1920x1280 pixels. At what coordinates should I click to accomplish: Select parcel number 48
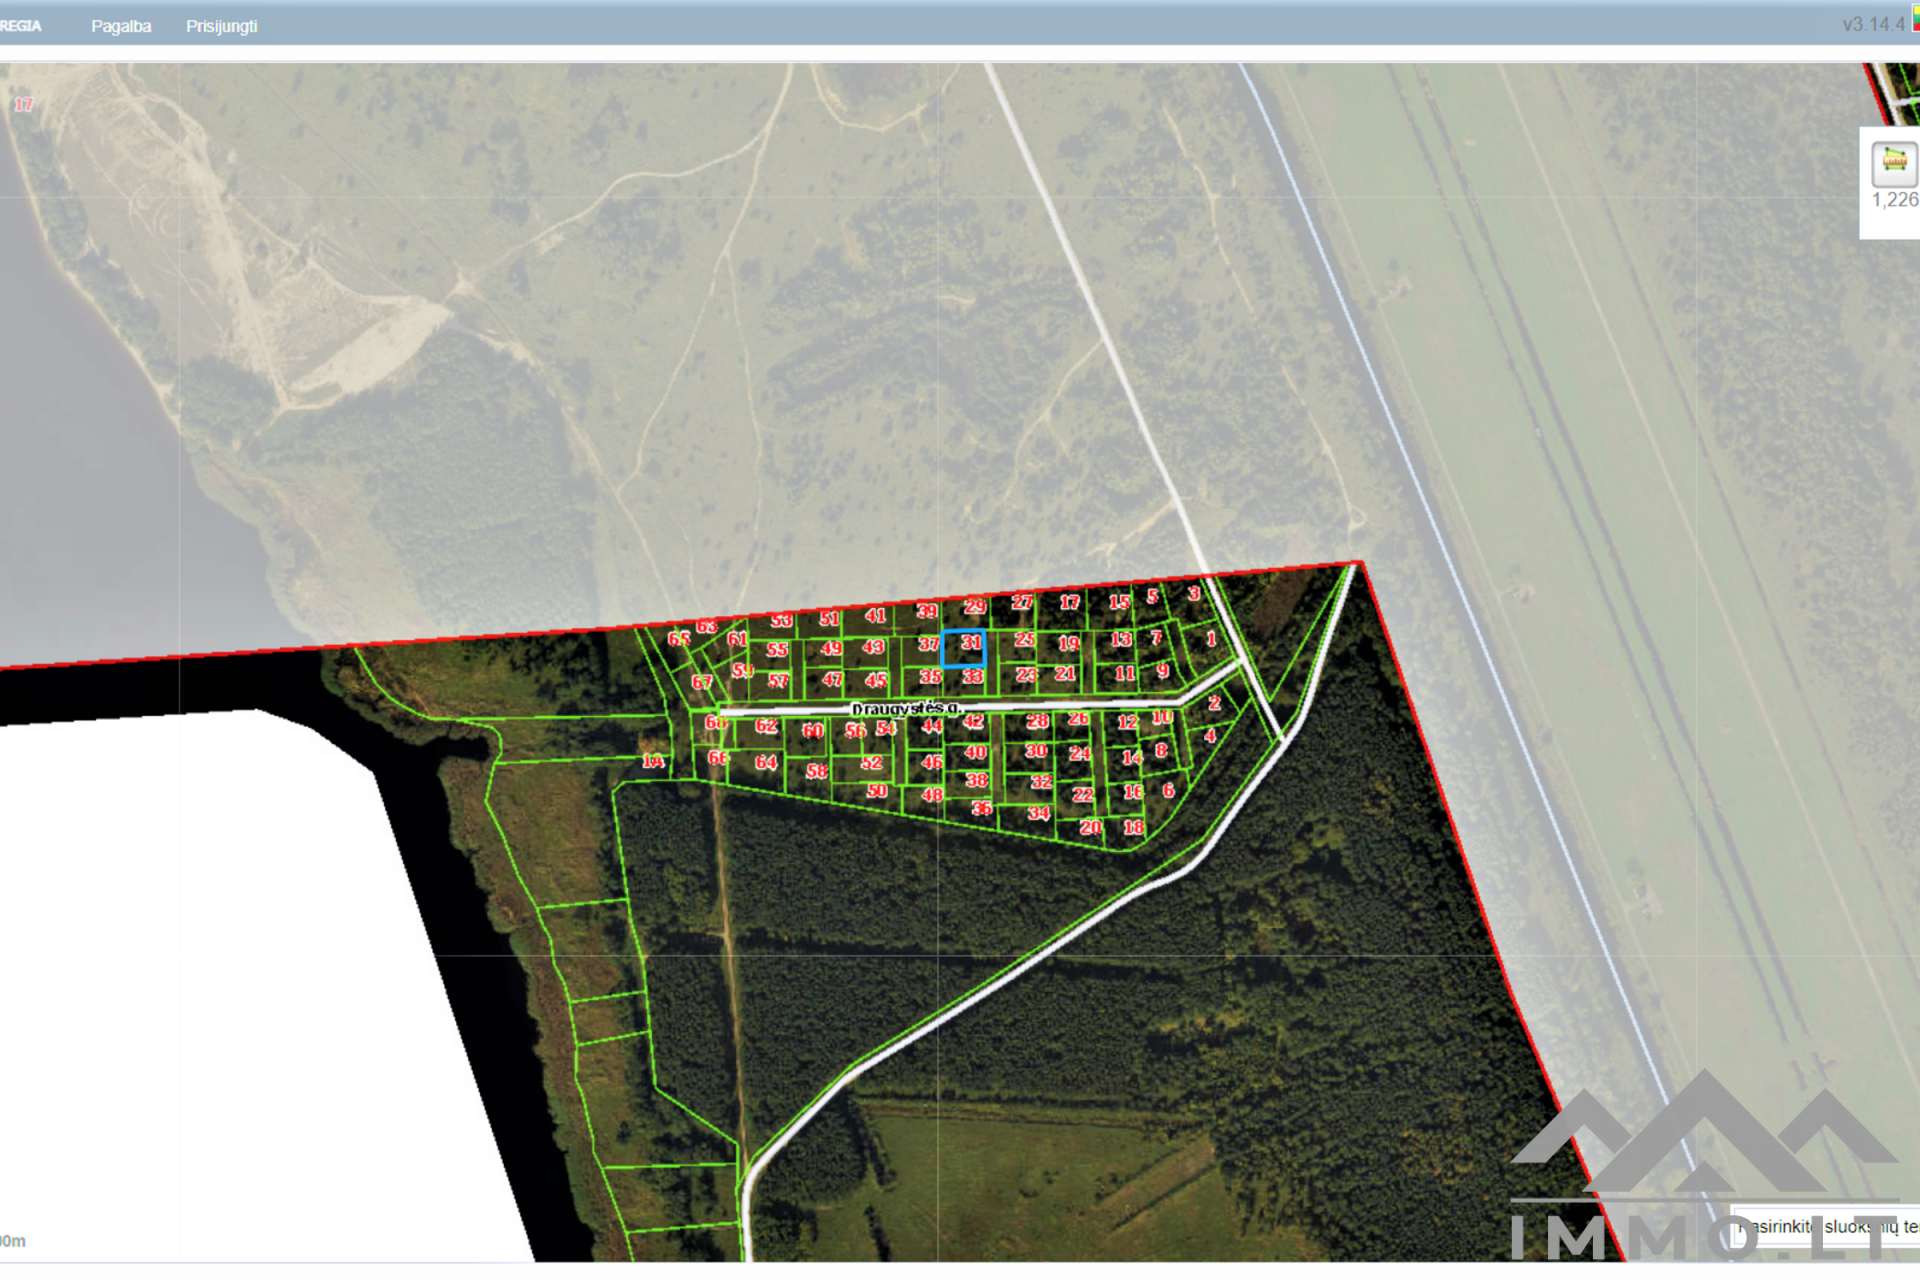pyautogui.click(x=932, y=796)
